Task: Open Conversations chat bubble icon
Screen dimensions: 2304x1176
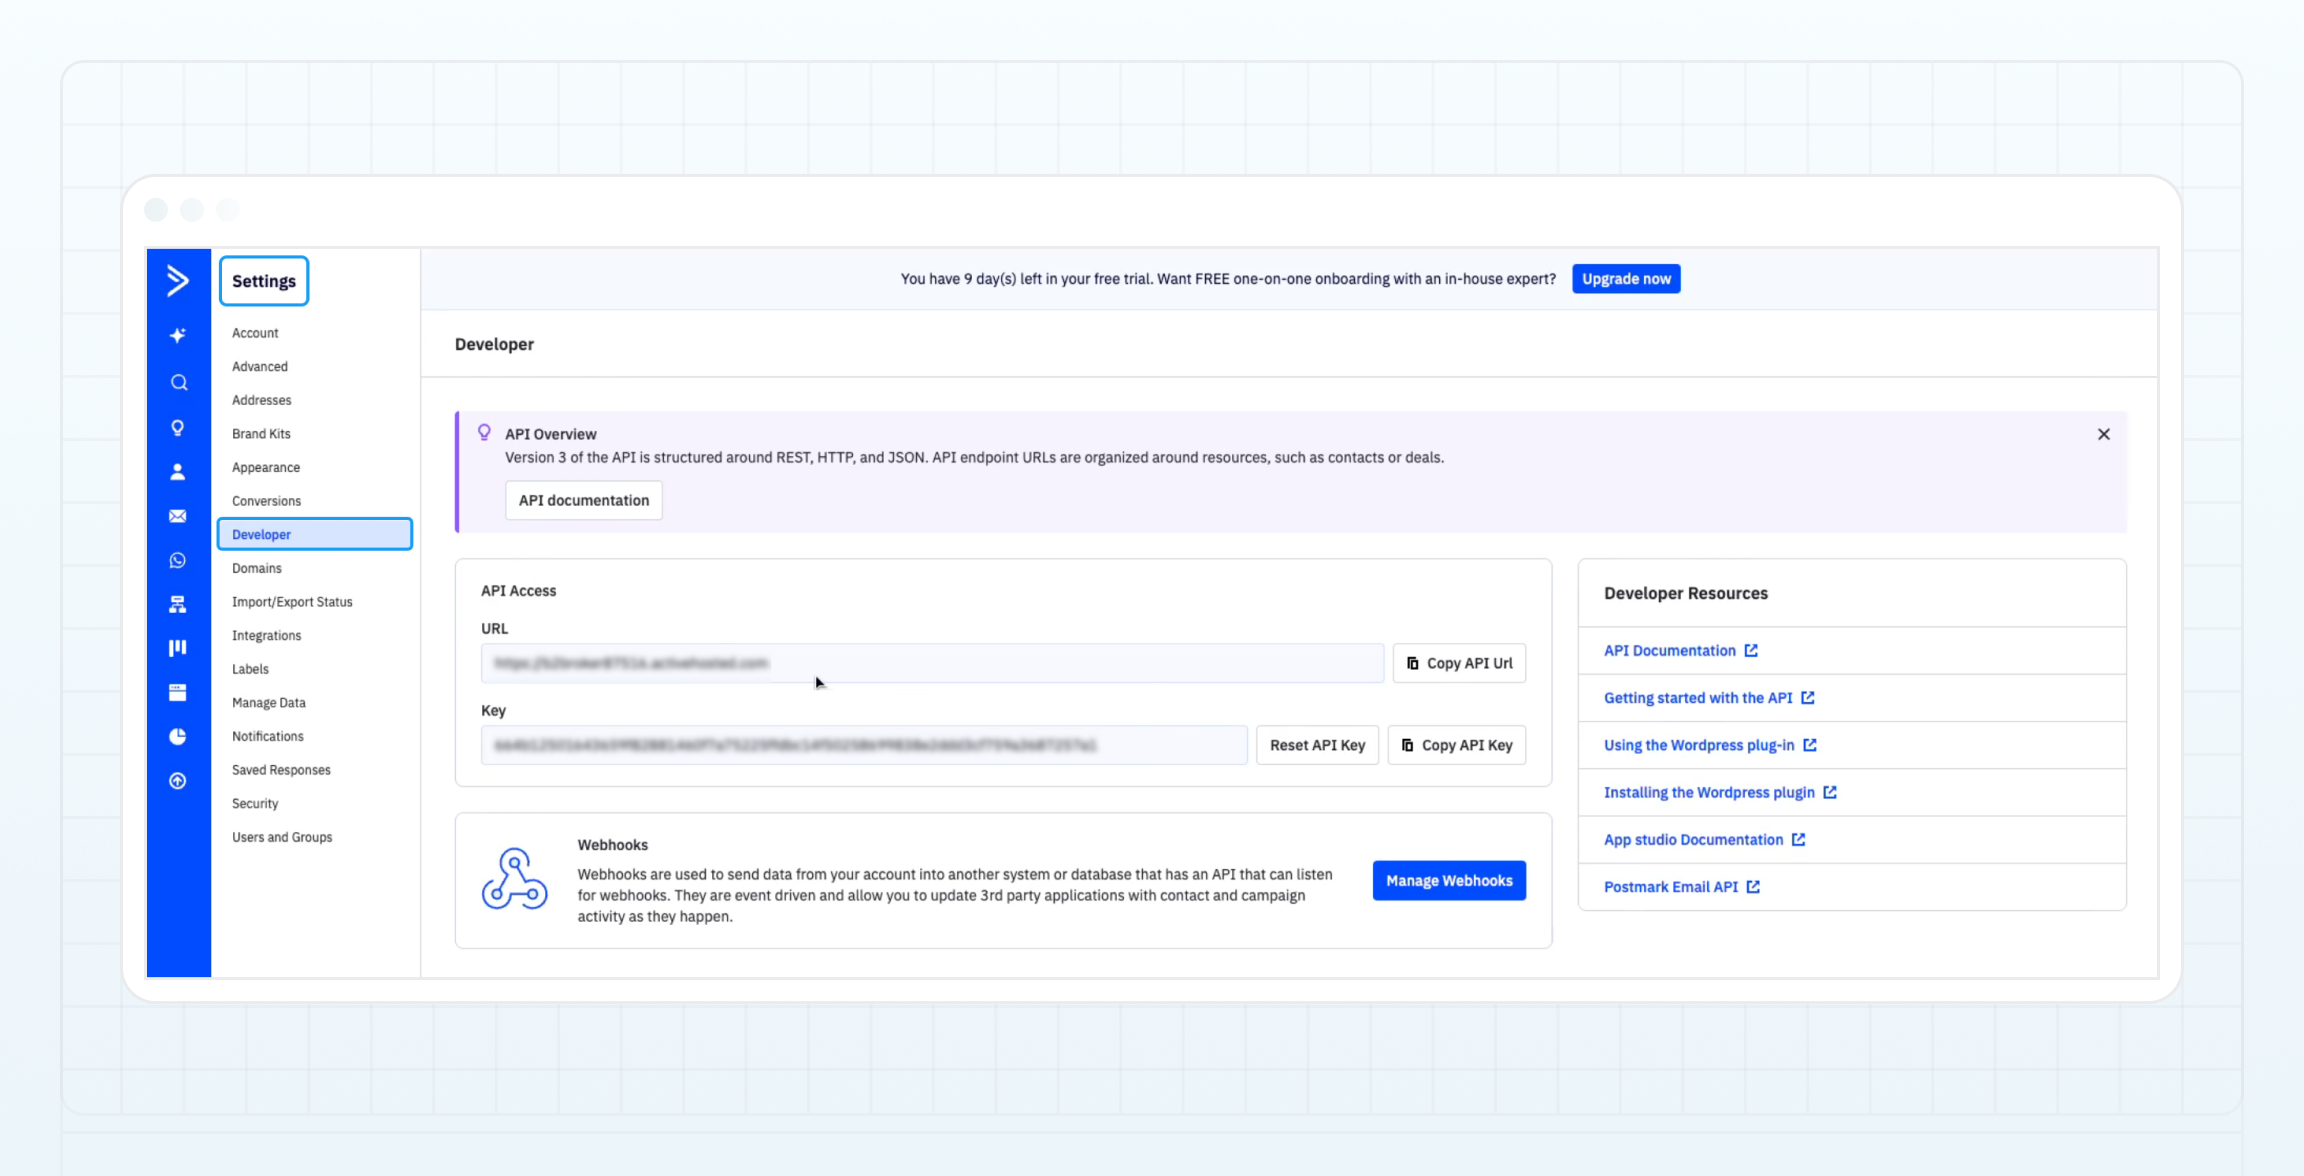Action: pos(178,560)
